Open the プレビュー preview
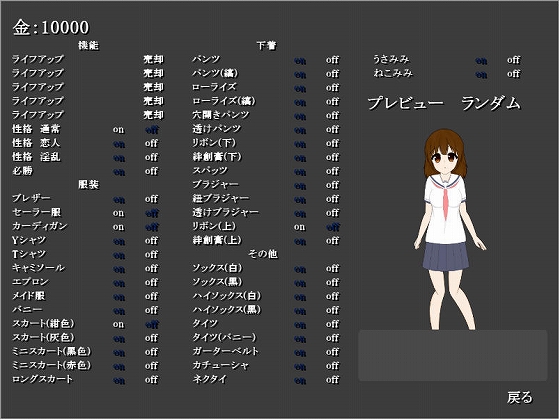This screenshot has width=560, height=420. pyautogui.click(x=405, y=103)
